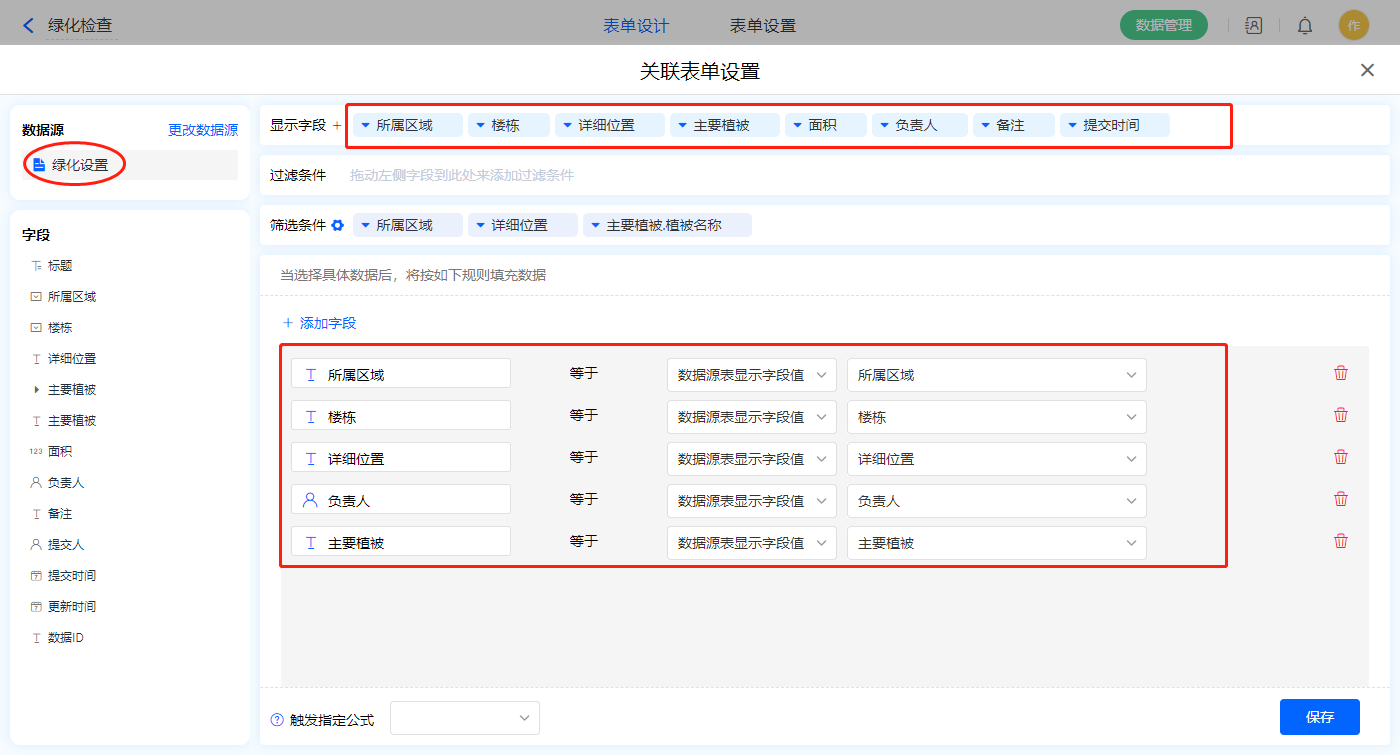Viewport: 1400px width, 755px height.
Task: Go back using the top-left arrow
Action: [28, 26]
